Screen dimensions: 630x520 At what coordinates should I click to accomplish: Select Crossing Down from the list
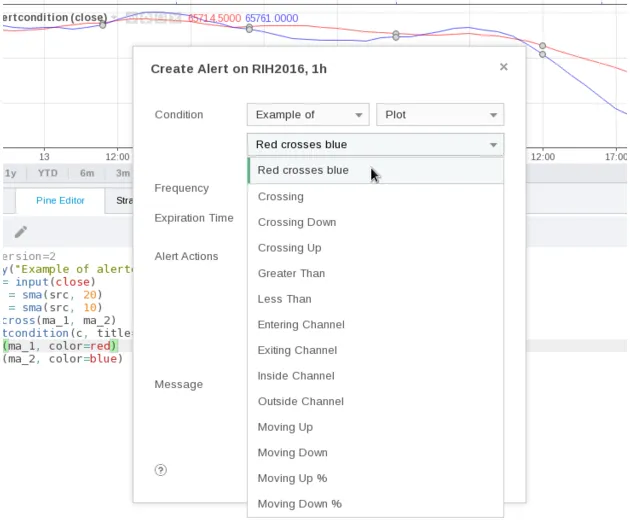[x=296, y=222]
